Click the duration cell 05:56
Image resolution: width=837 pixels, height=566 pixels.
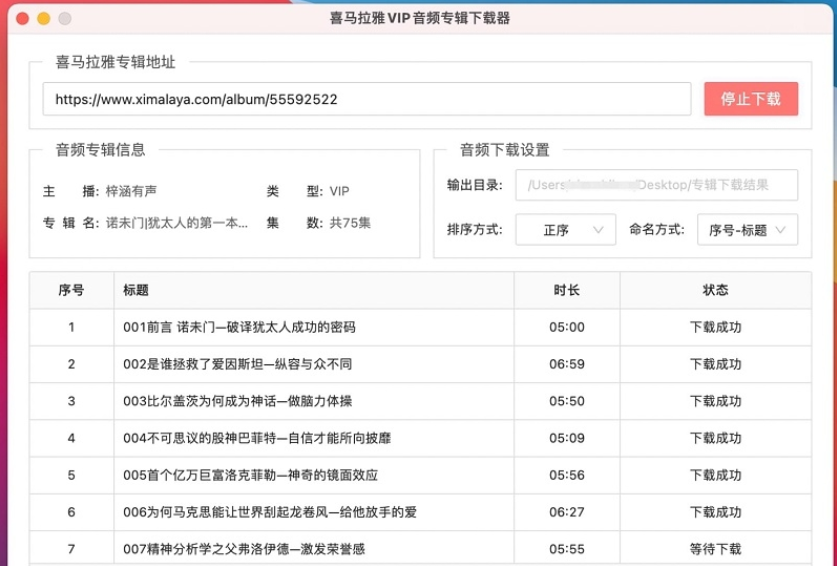[567, 475]
